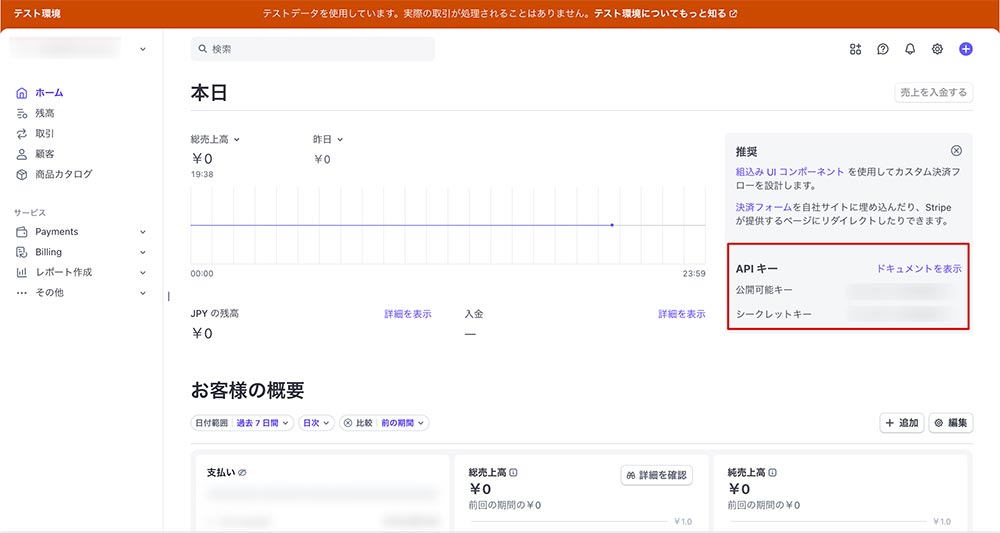Open the 昨日 comparison dropdown

point(328,139)
